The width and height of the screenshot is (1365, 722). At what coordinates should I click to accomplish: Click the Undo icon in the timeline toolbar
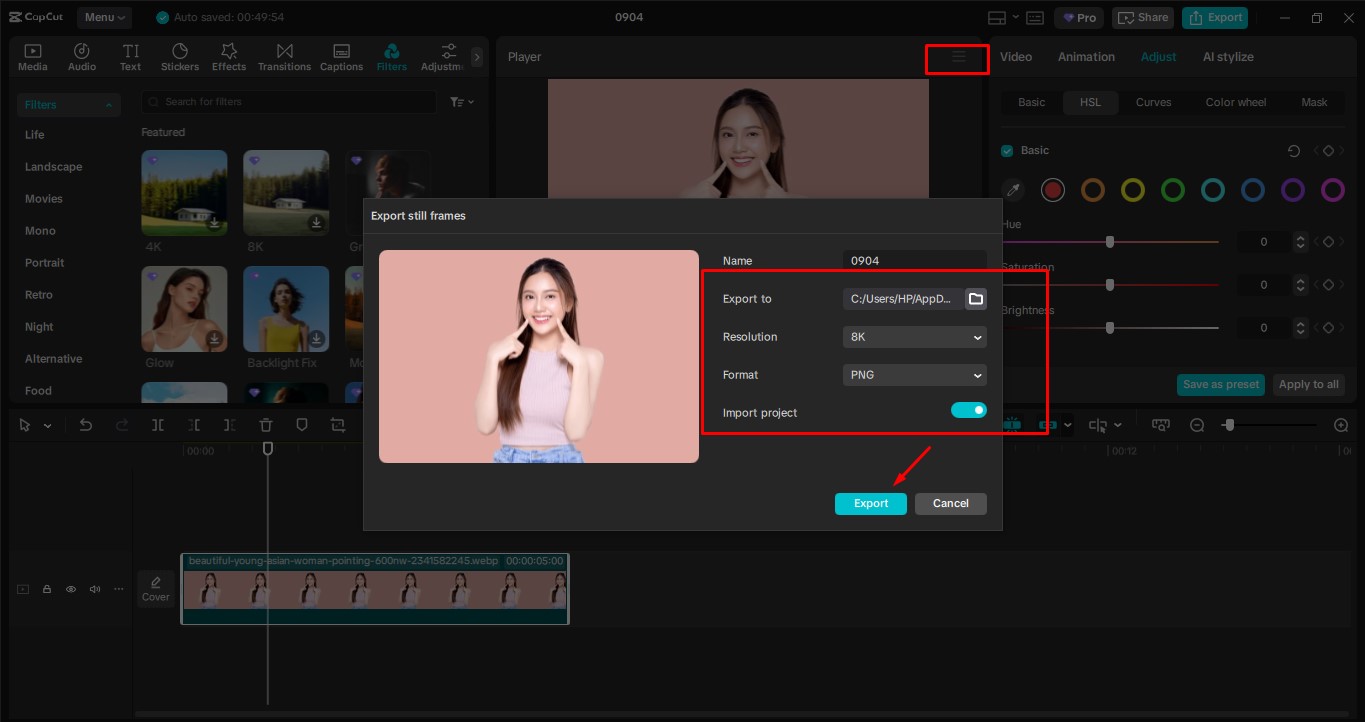tap(85, 424)
